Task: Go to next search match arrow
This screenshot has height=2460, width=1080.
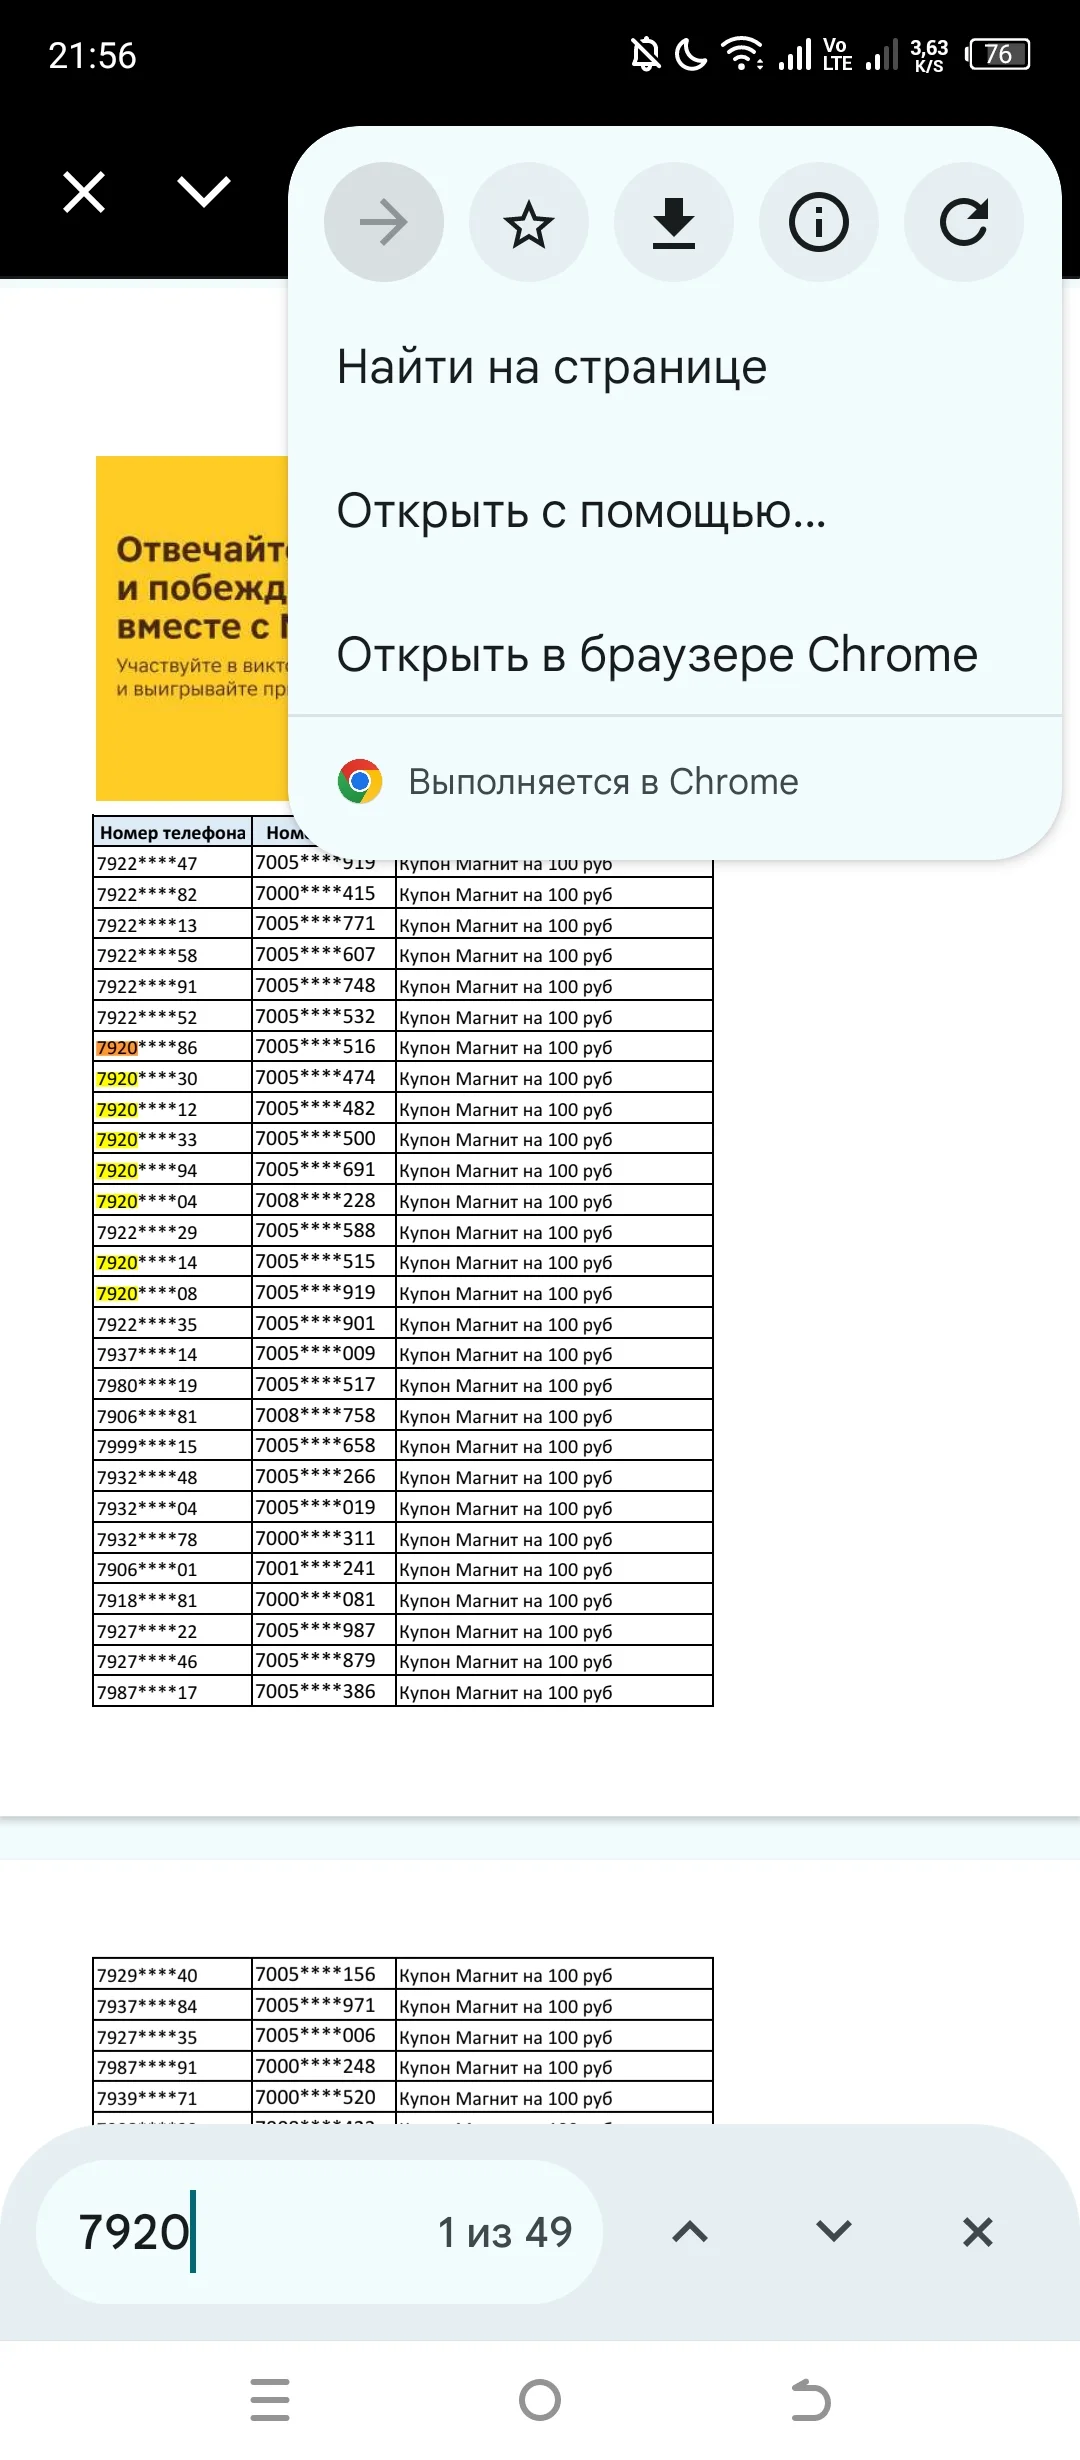Action: click(834, 2232)
